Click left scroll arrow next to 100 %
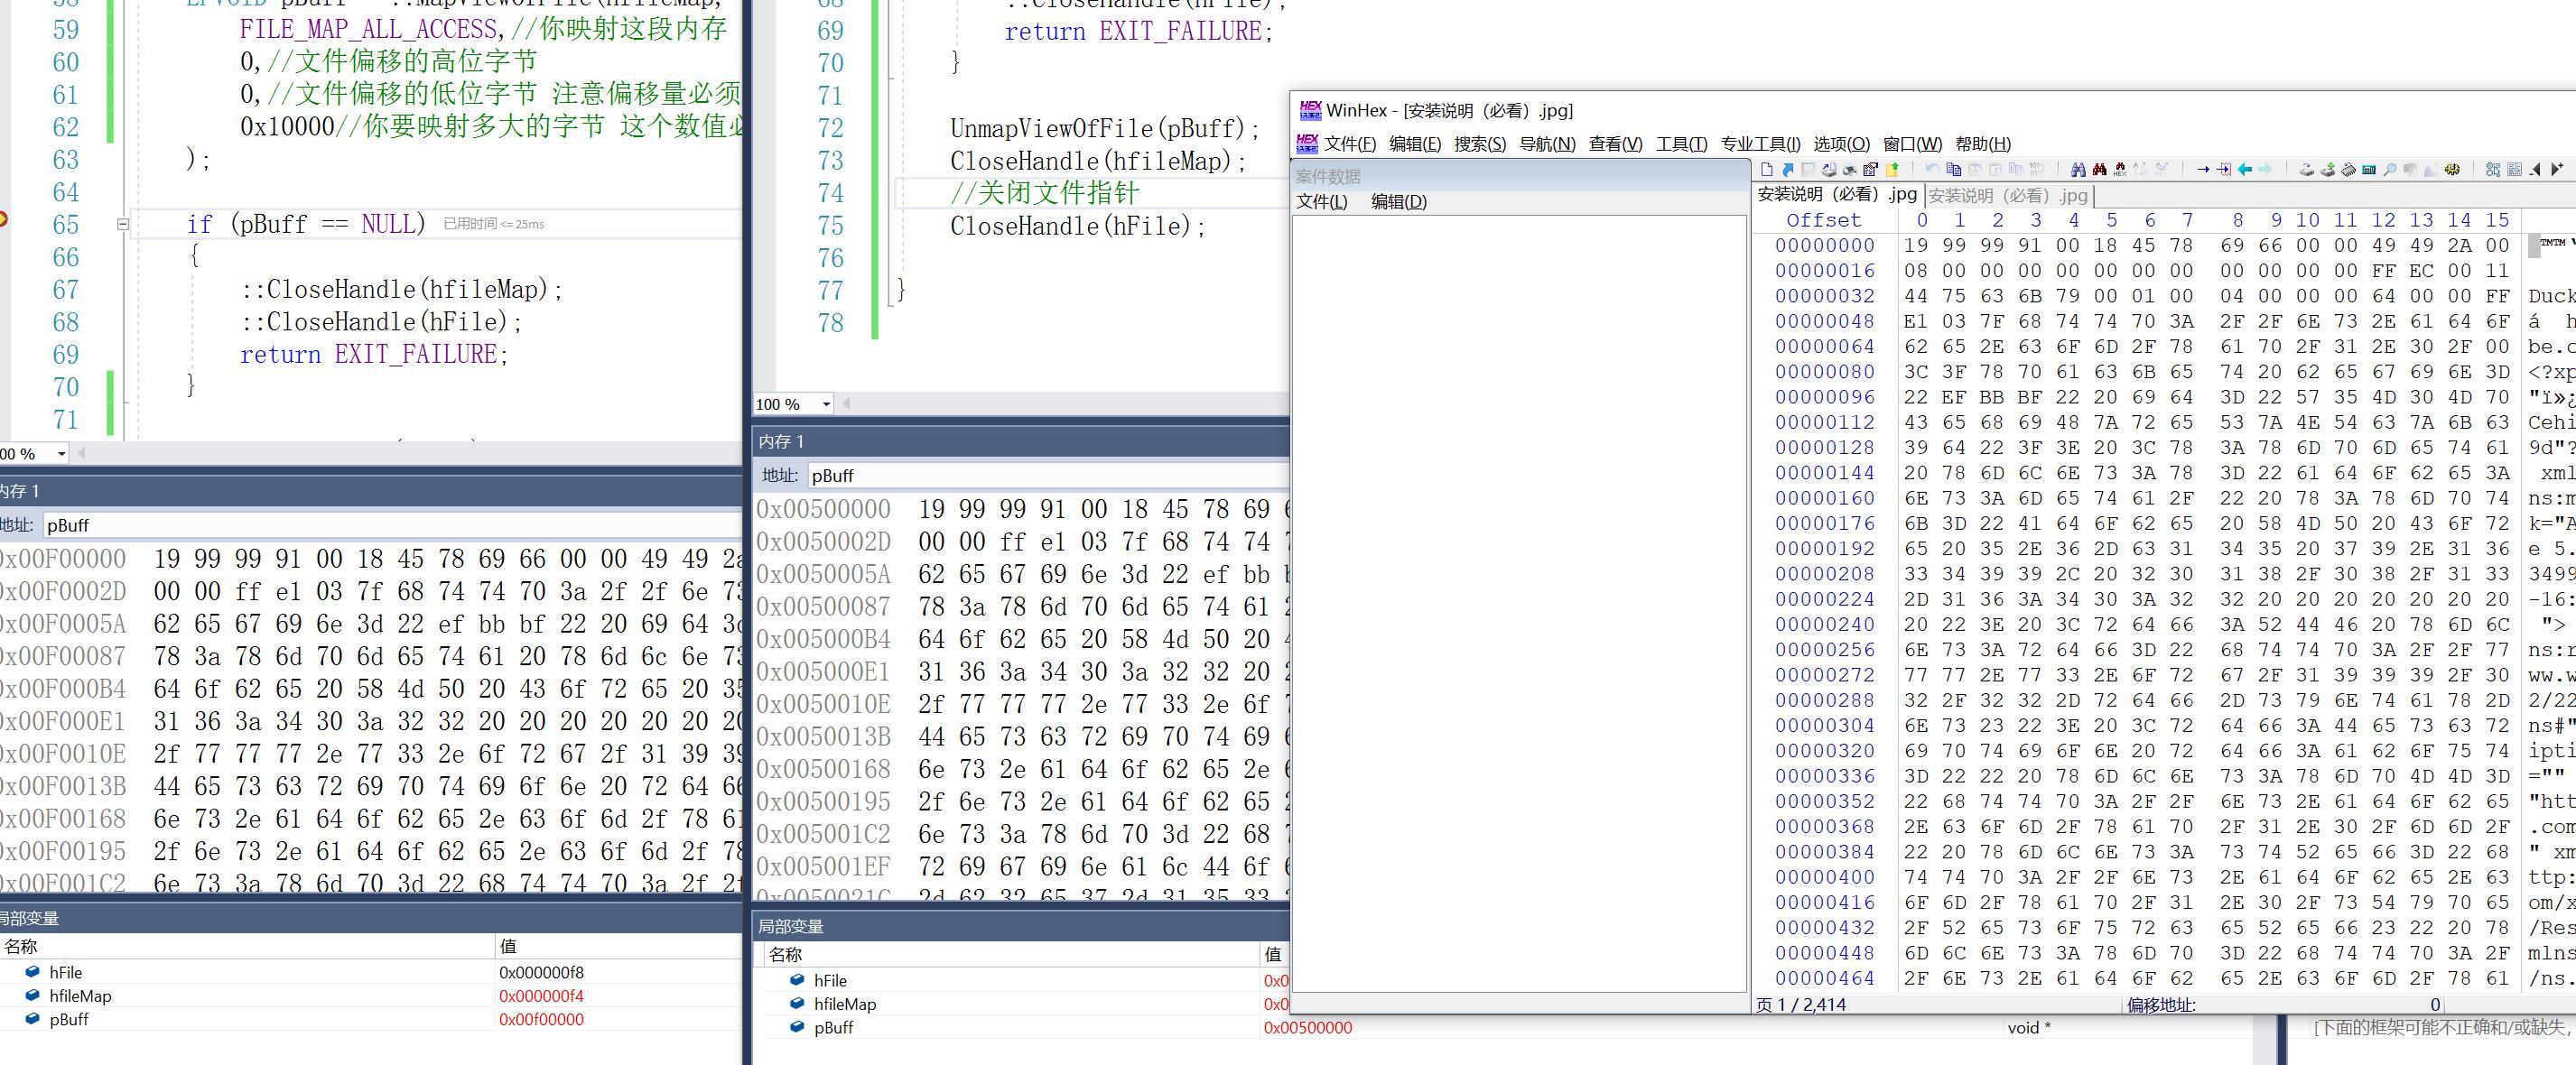This screenshot has width=2576, height=1065. [847, 404]
